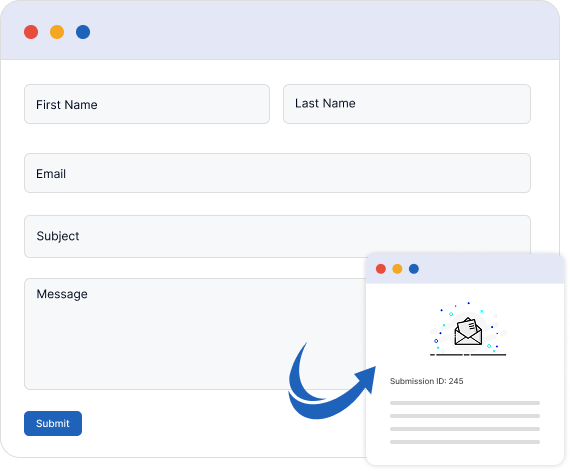
Task: Select the Email input field
Action: tap(277, 173)
